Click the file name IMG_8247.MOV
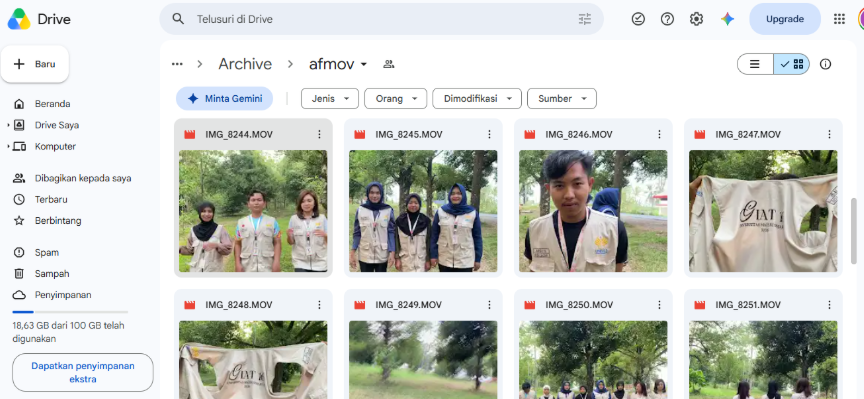Viewport: 864px width, 399px height. [x=748, y=134]
